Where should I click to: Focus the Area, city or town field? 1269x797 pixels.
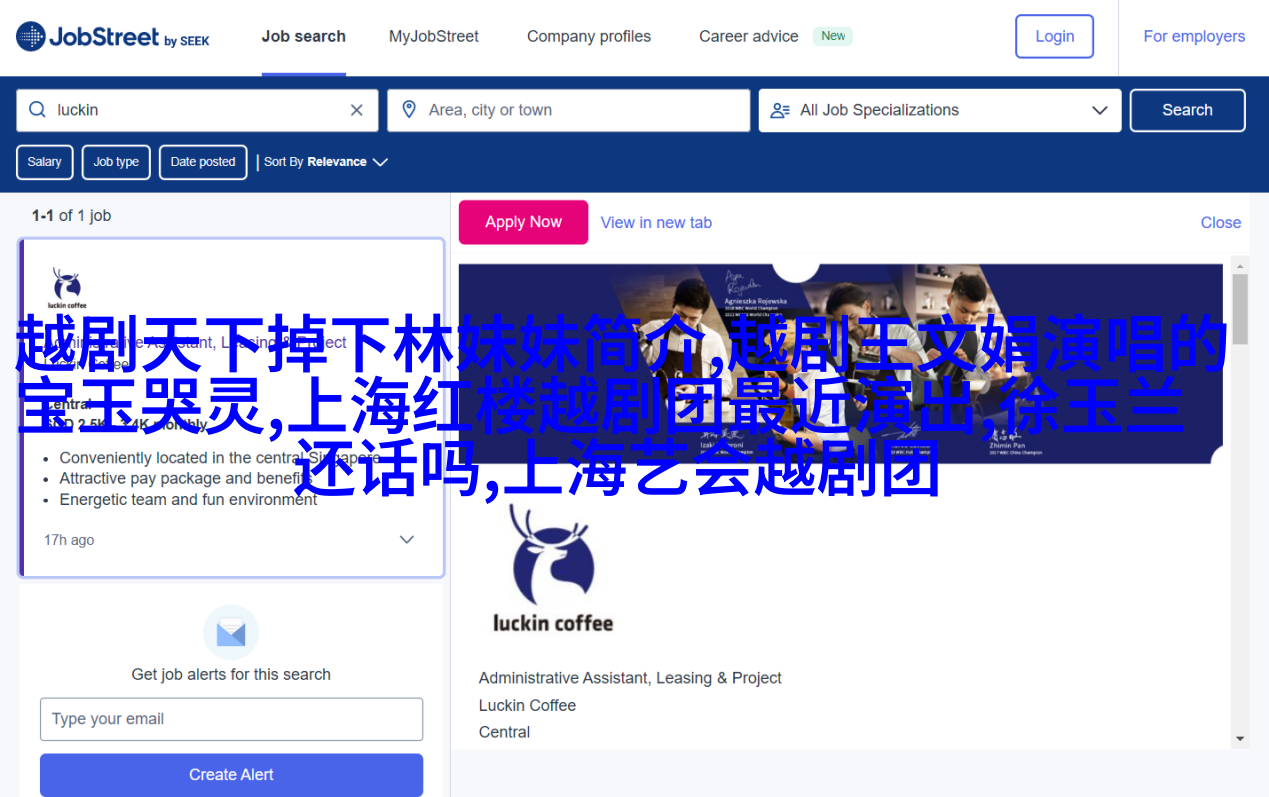(x=569, y=110)
